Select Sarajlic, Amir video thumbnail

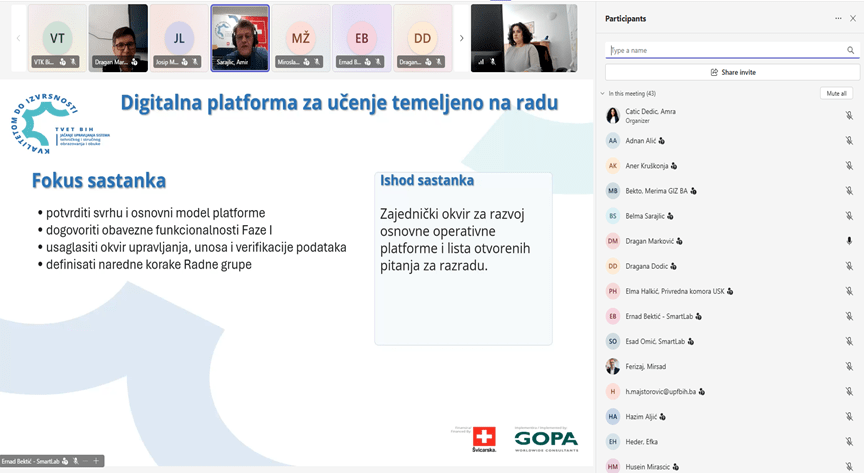pyautogui.click(x=240, y=38)
